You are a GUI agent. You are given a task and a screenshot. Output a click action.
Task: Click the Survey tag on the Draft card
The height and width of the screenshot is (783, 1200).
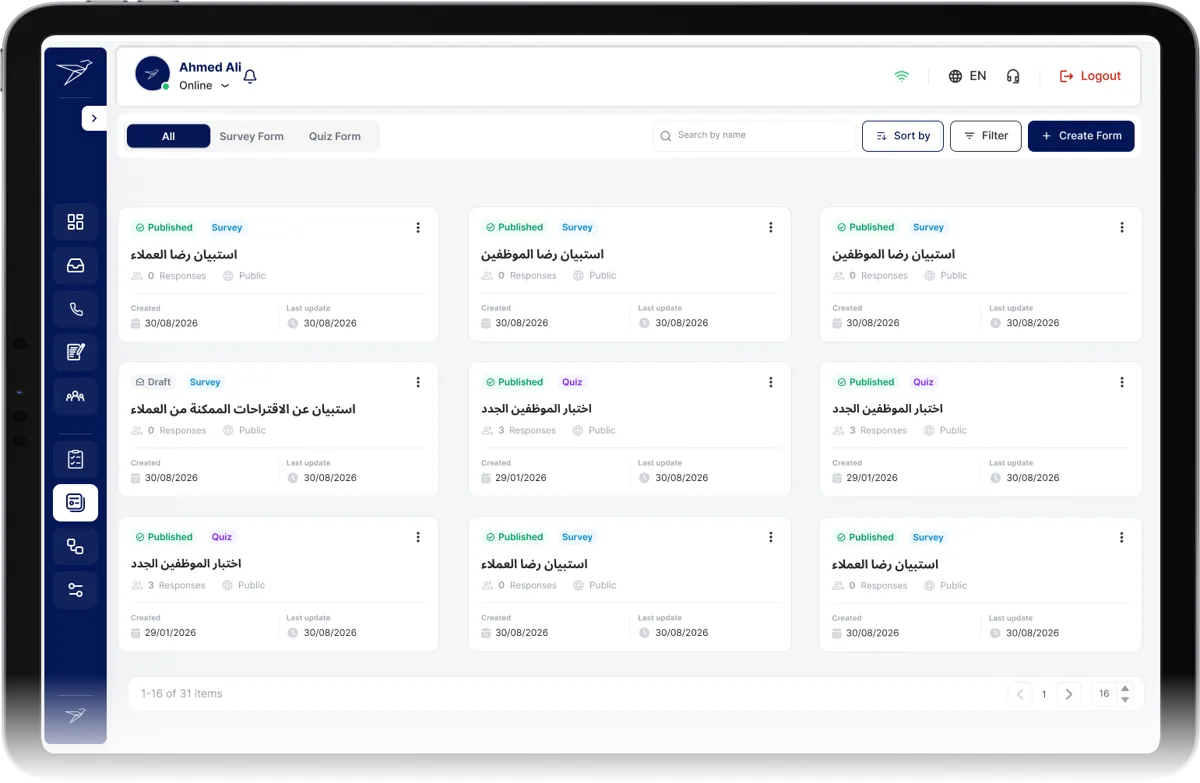click(x=205, y=382)
